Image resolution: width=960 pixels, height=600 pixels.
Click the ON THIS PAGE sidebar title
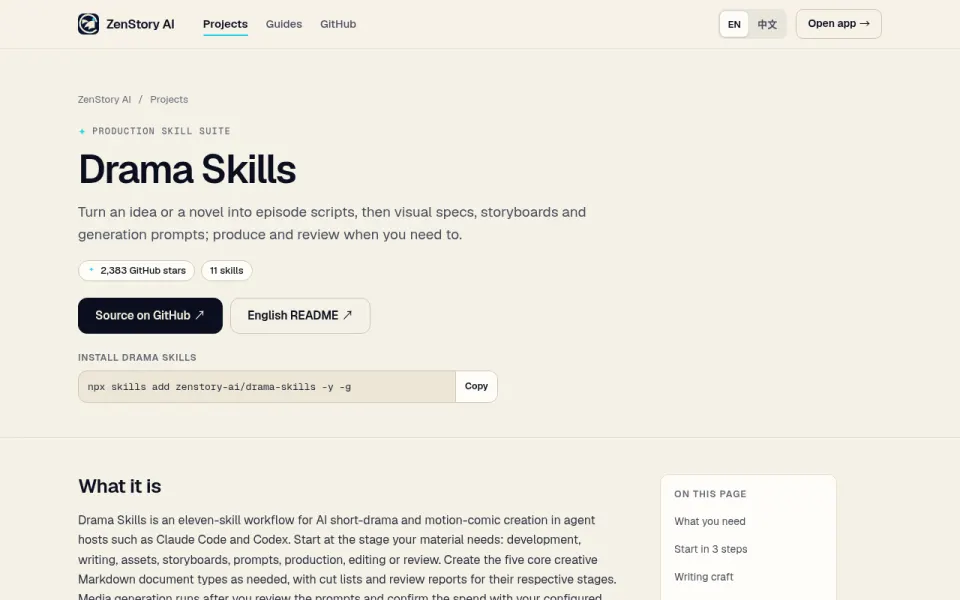click(710, 494)
